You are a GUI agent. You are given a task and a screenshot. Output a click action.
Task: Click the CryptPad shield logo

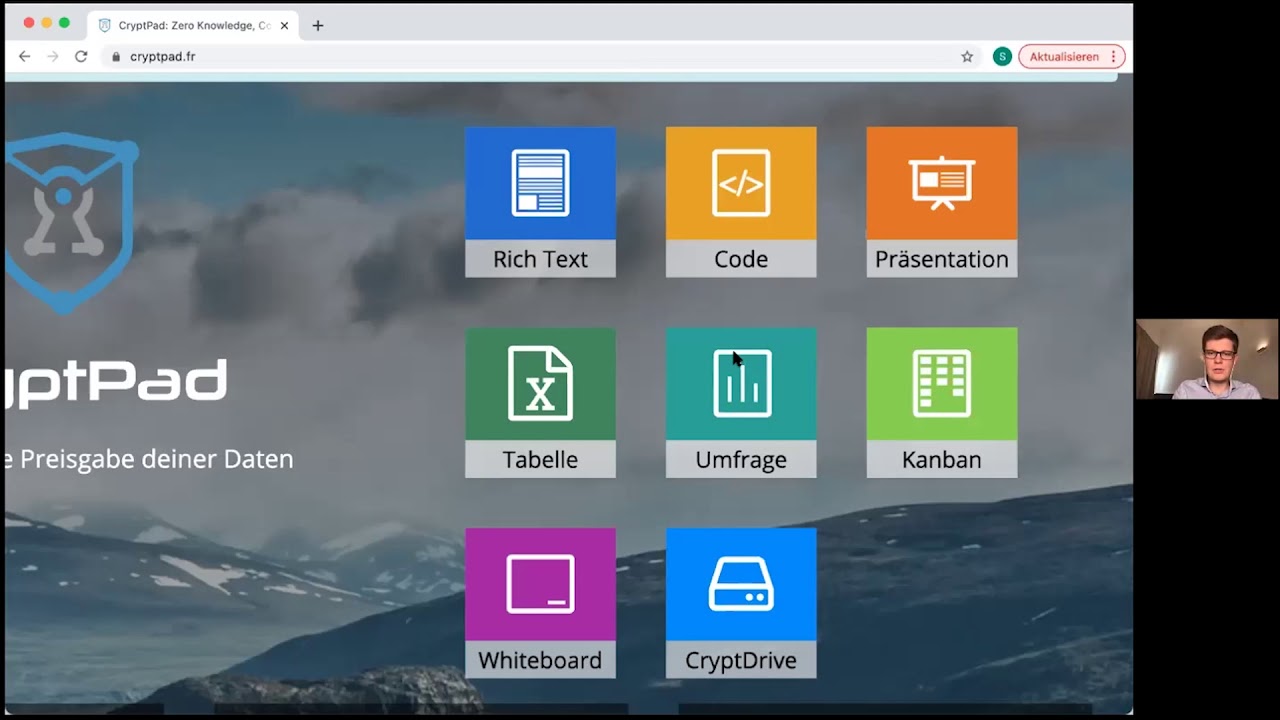click(x=70, y=222)
